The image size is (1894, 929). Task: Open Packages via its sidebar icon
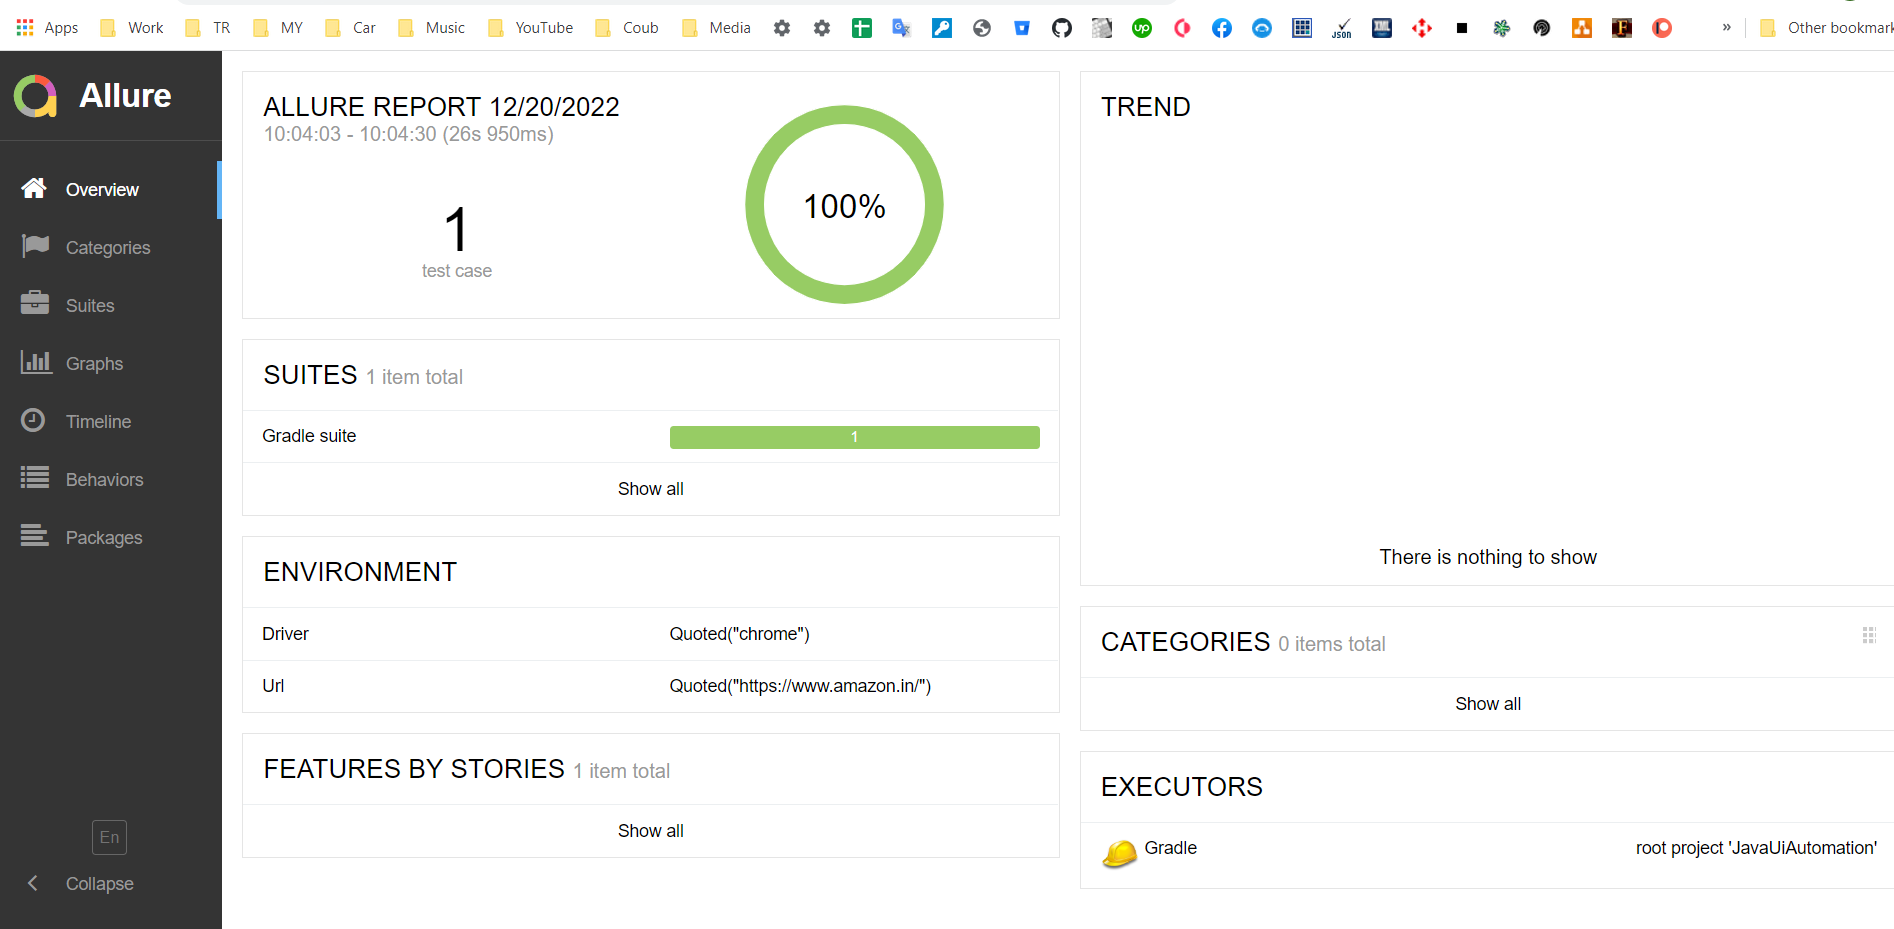pos(34,537)
